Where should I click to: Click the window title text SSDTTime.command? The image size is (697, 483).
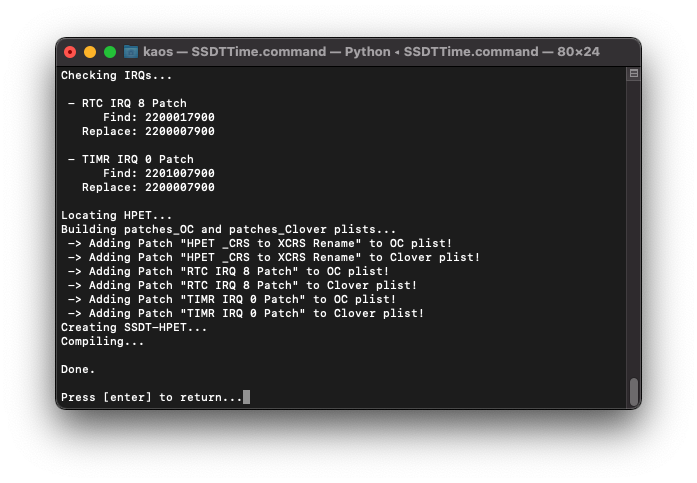click(270, 51)
